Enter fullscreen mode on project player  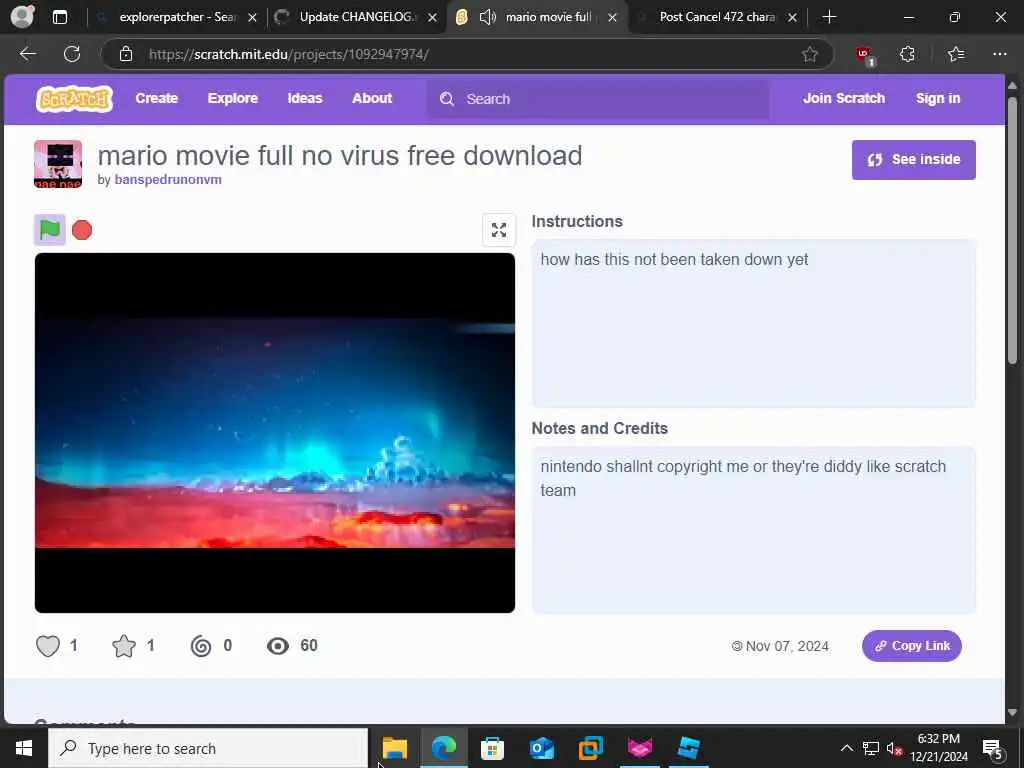pyautogui.click(x=499, y=230)
